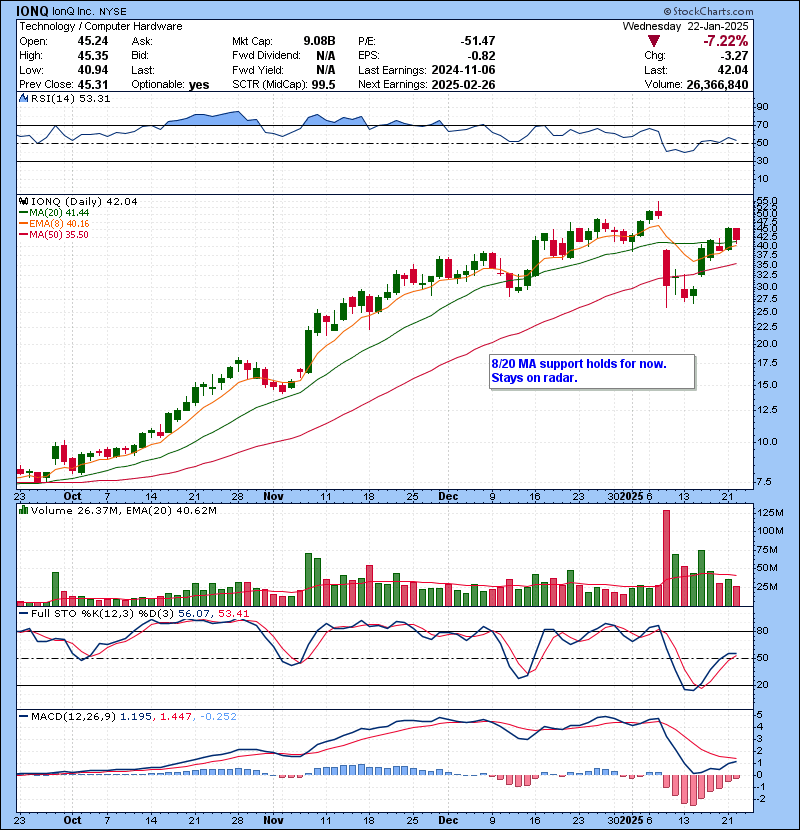
Task: Click the RSI(14) 53.31 indicator label
Action: [70, 98]
